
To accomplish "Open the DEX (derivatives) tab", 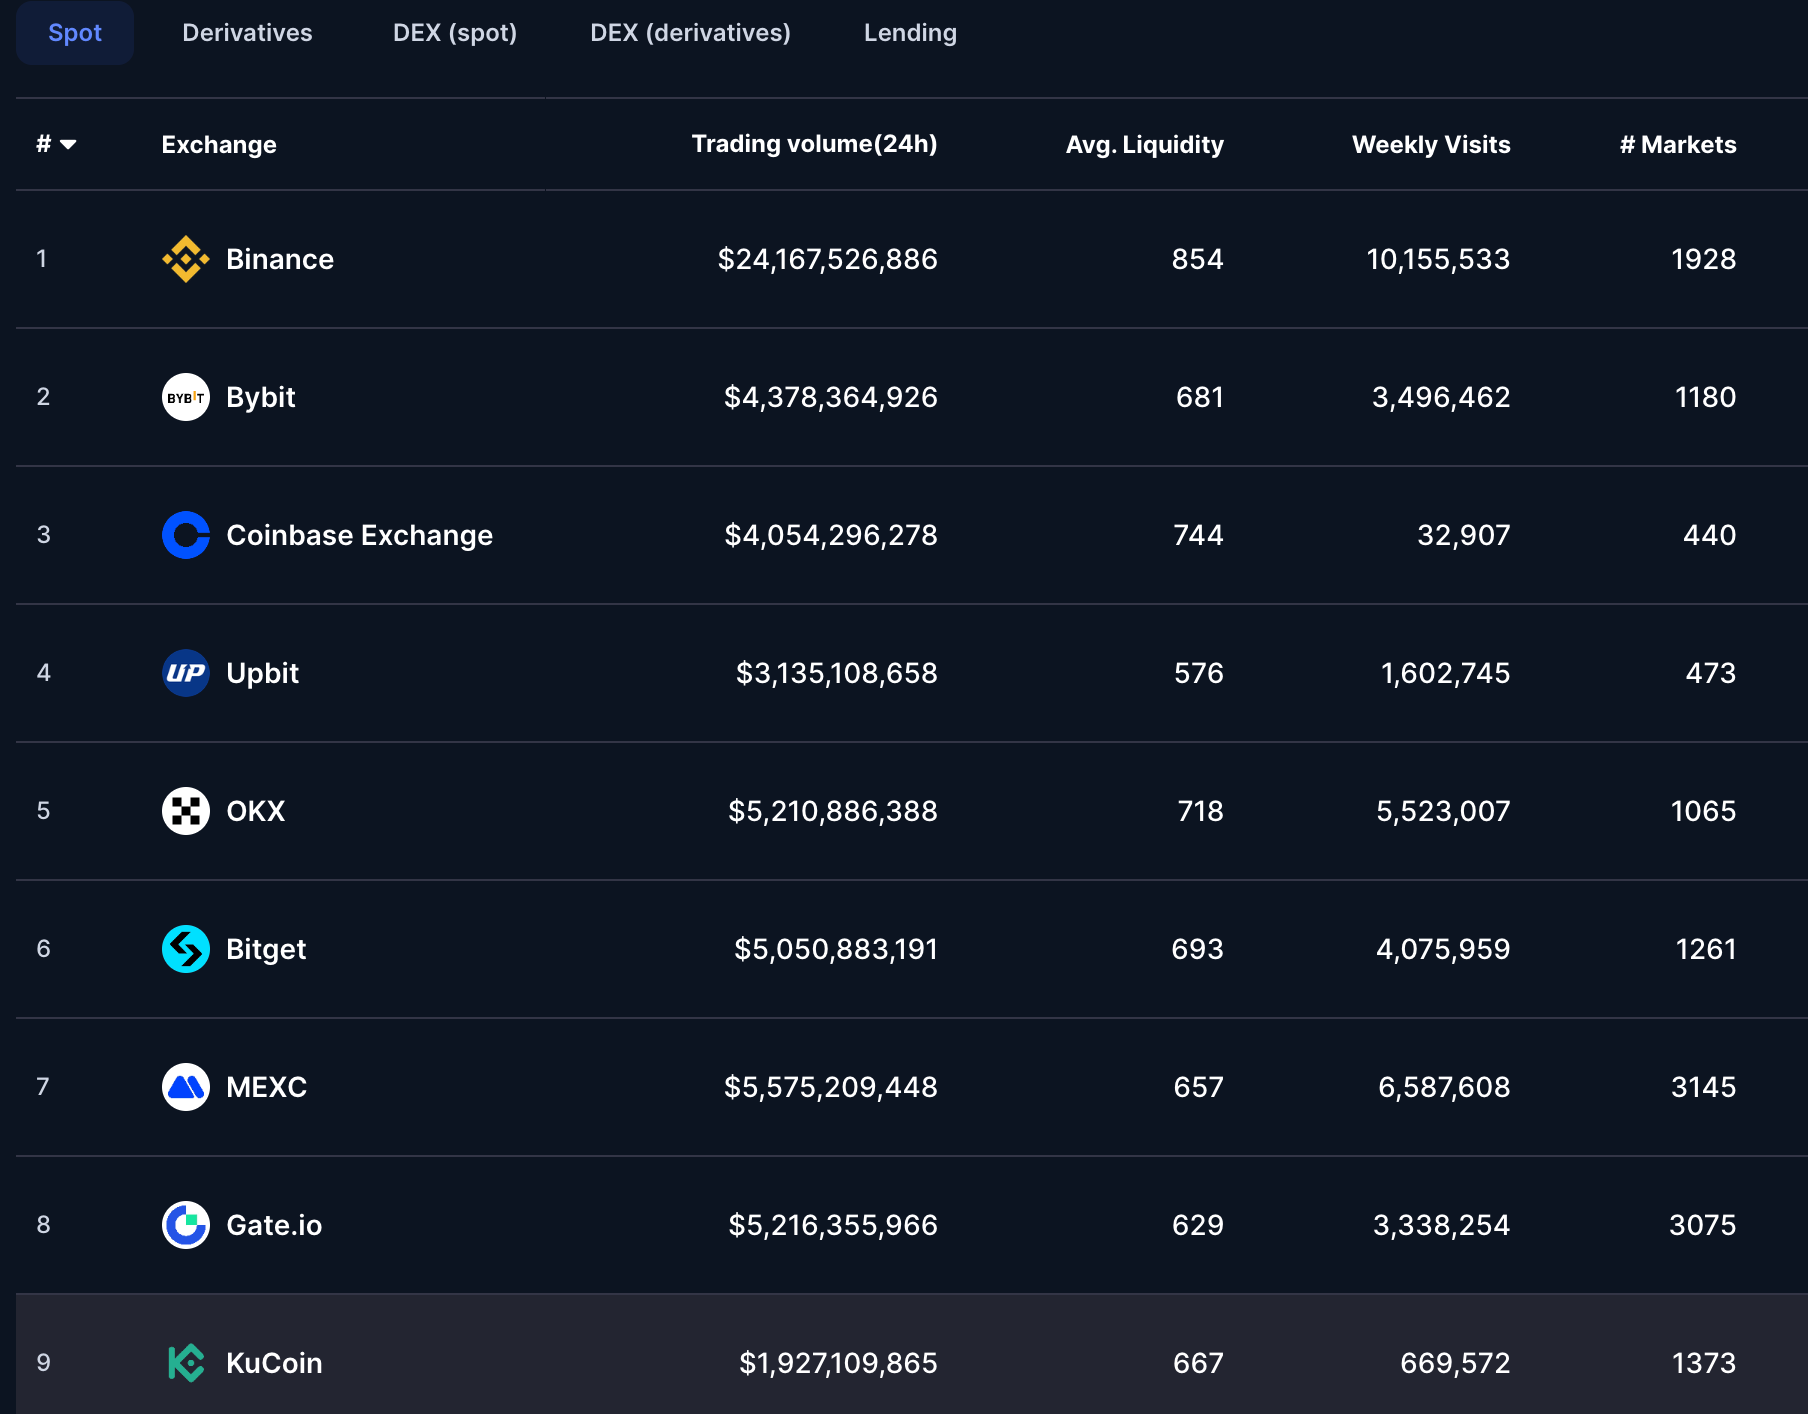I will [690, 33].
